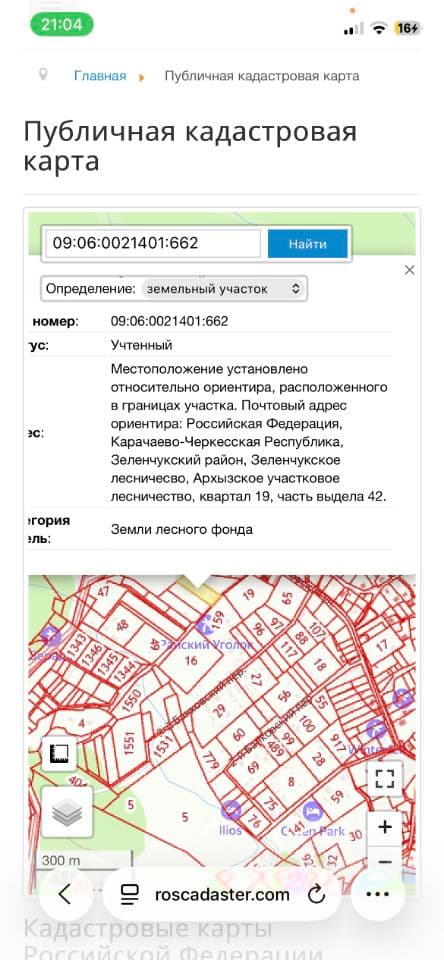444x960 pixels.
Task: Select parcel 27 on map
Action: click(x=256, y=681)
